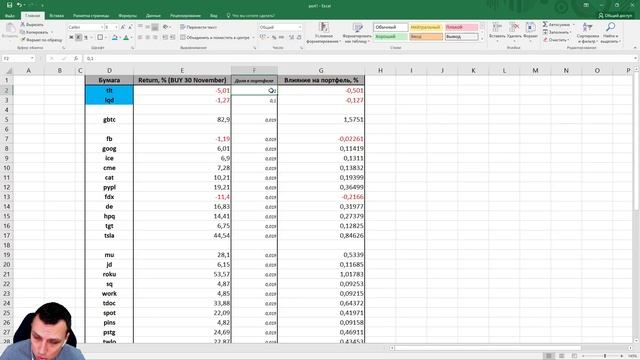Viewport: 640px width, 360px height.
Task: Apply Плохой cell style
Action: 461,27
